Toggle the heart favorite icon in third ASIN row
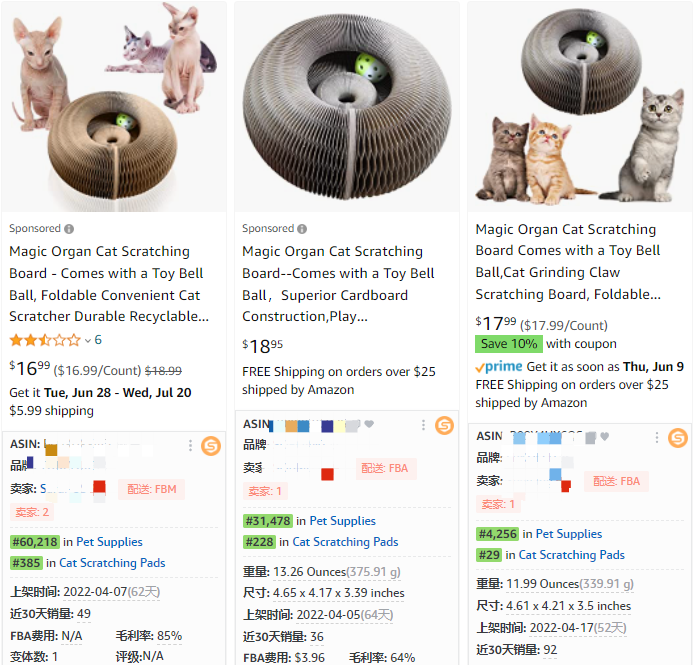 605,437
